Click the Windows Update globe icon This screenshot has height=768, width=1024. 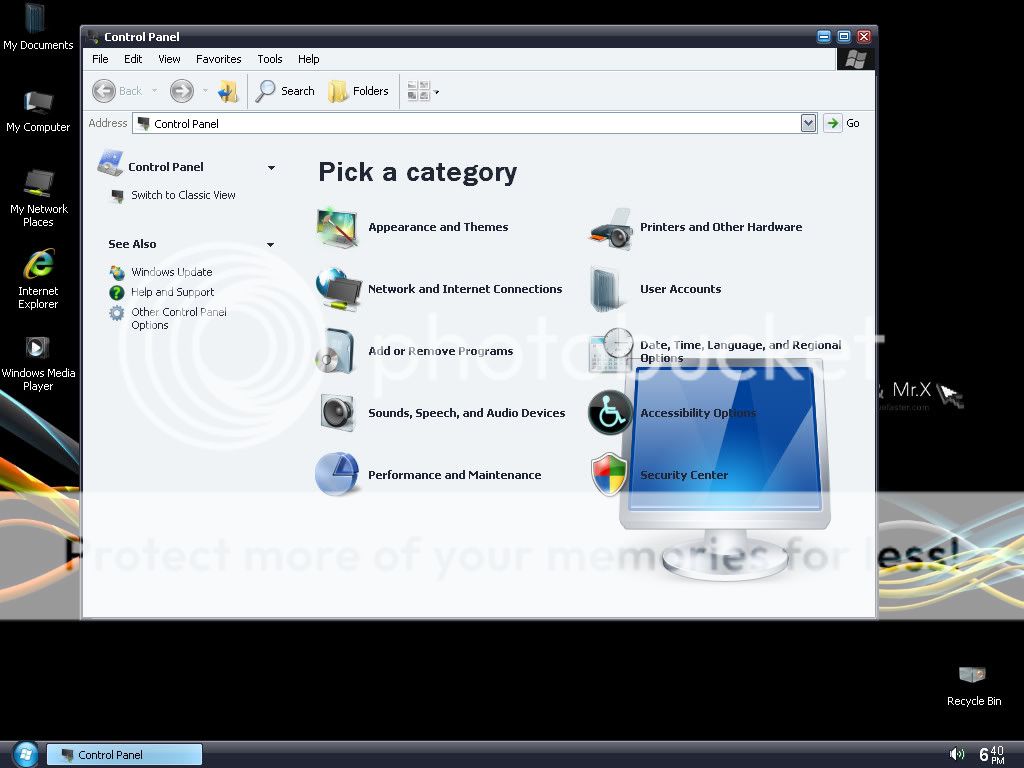tap(117, 272)
